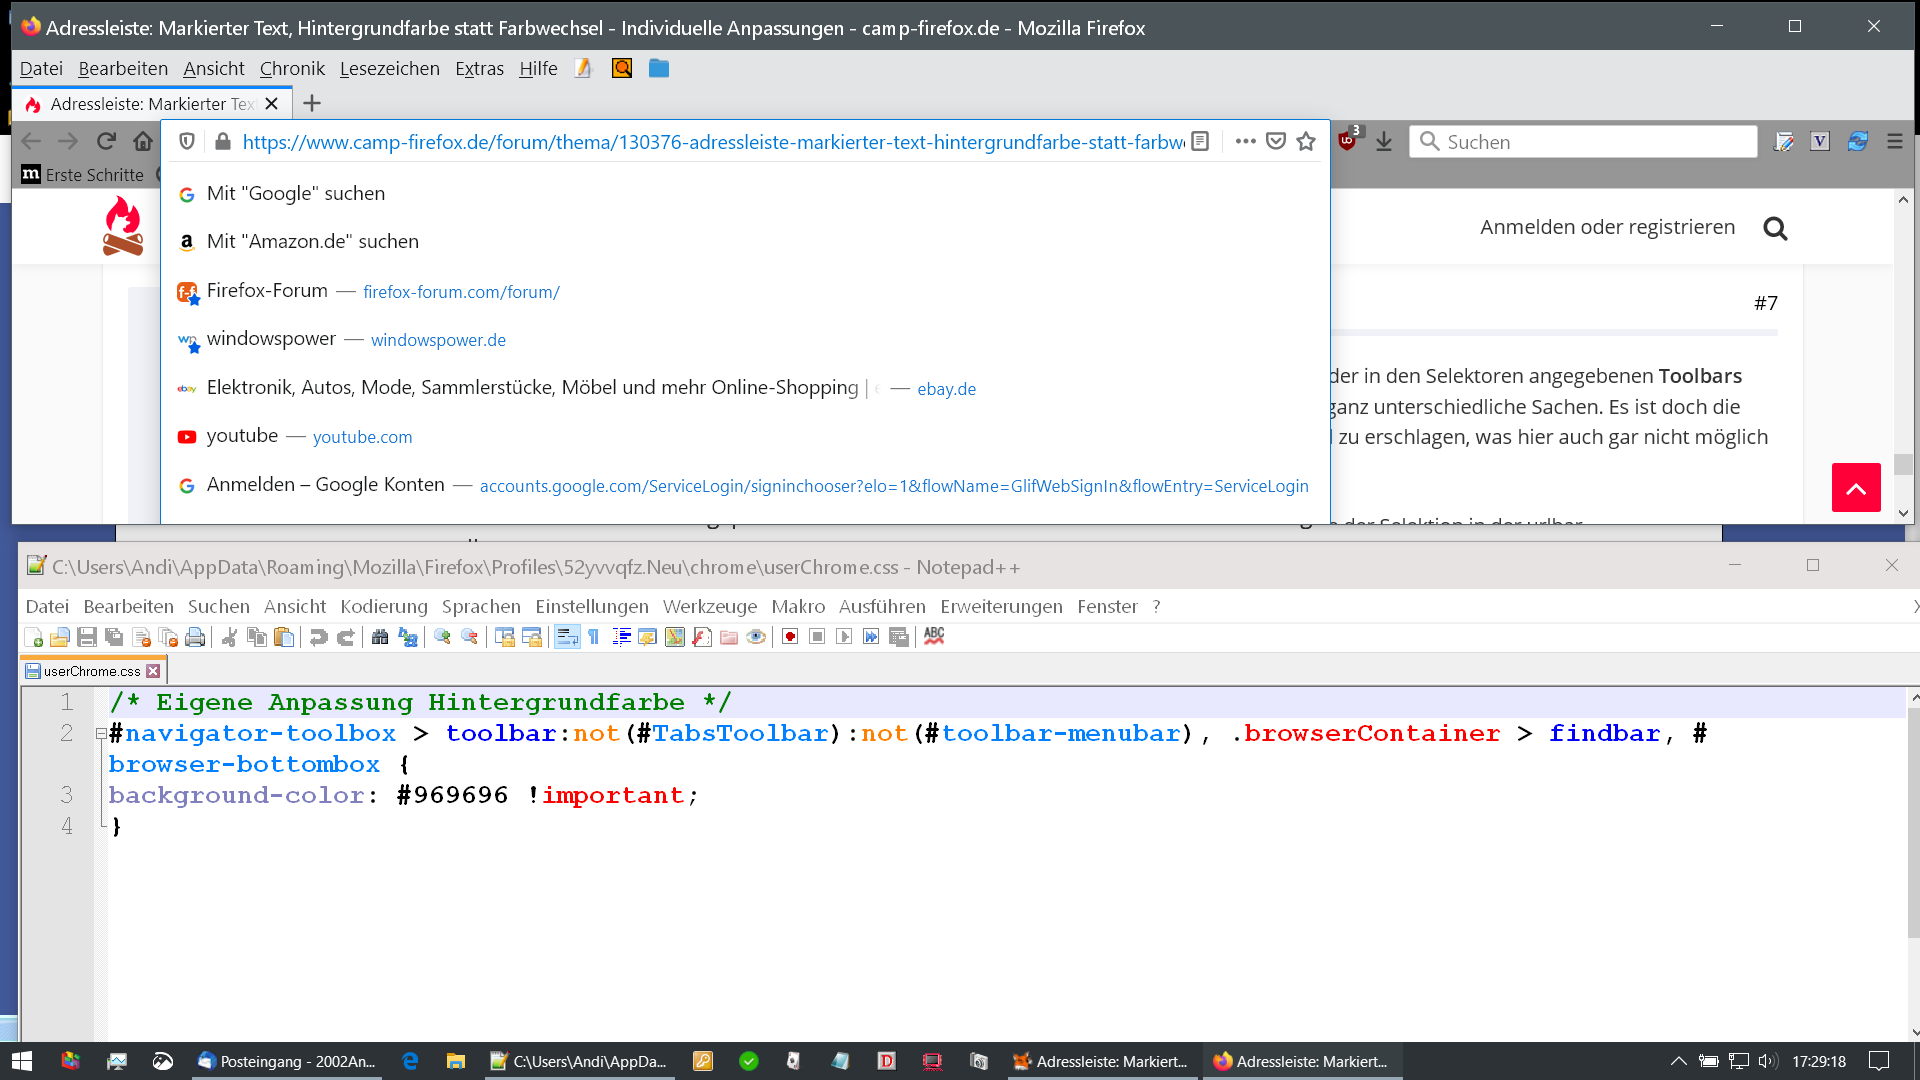Open Kodierung menu in Notepad++
The image size is (1920, 1080).
click(383, 606)
